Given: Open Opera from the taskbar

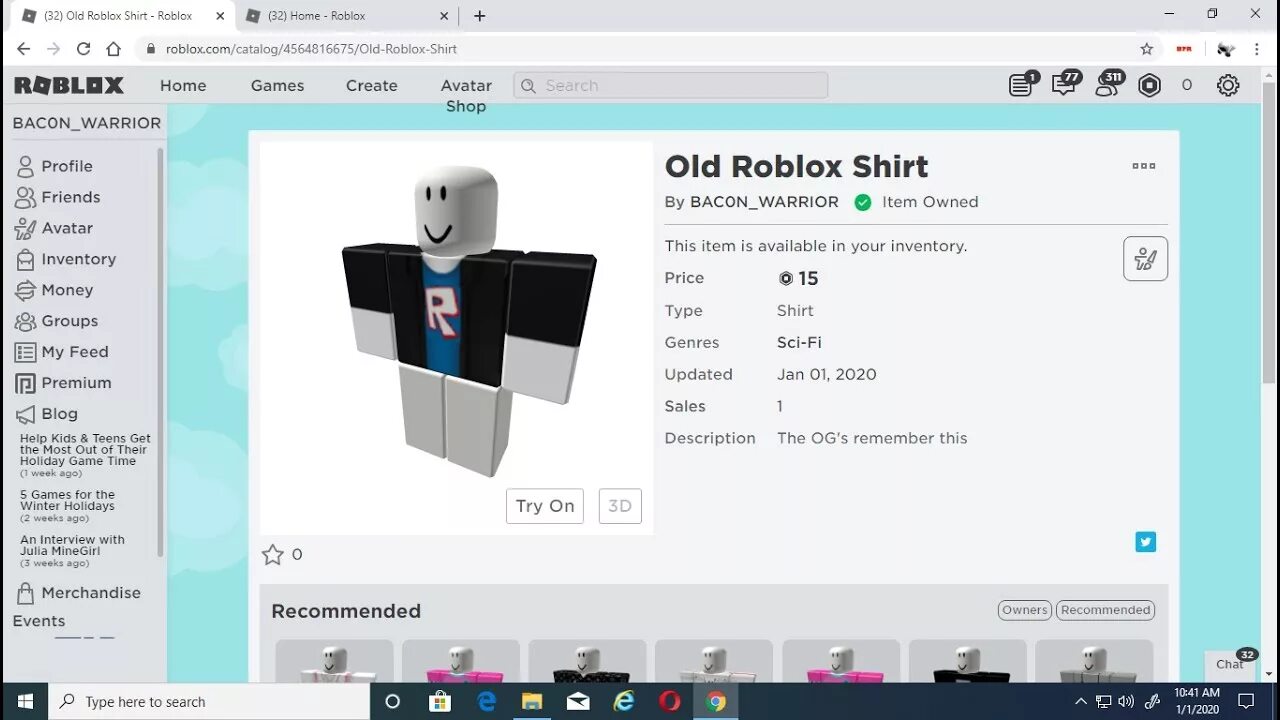Looking at the screenshot, I should 670,701.
